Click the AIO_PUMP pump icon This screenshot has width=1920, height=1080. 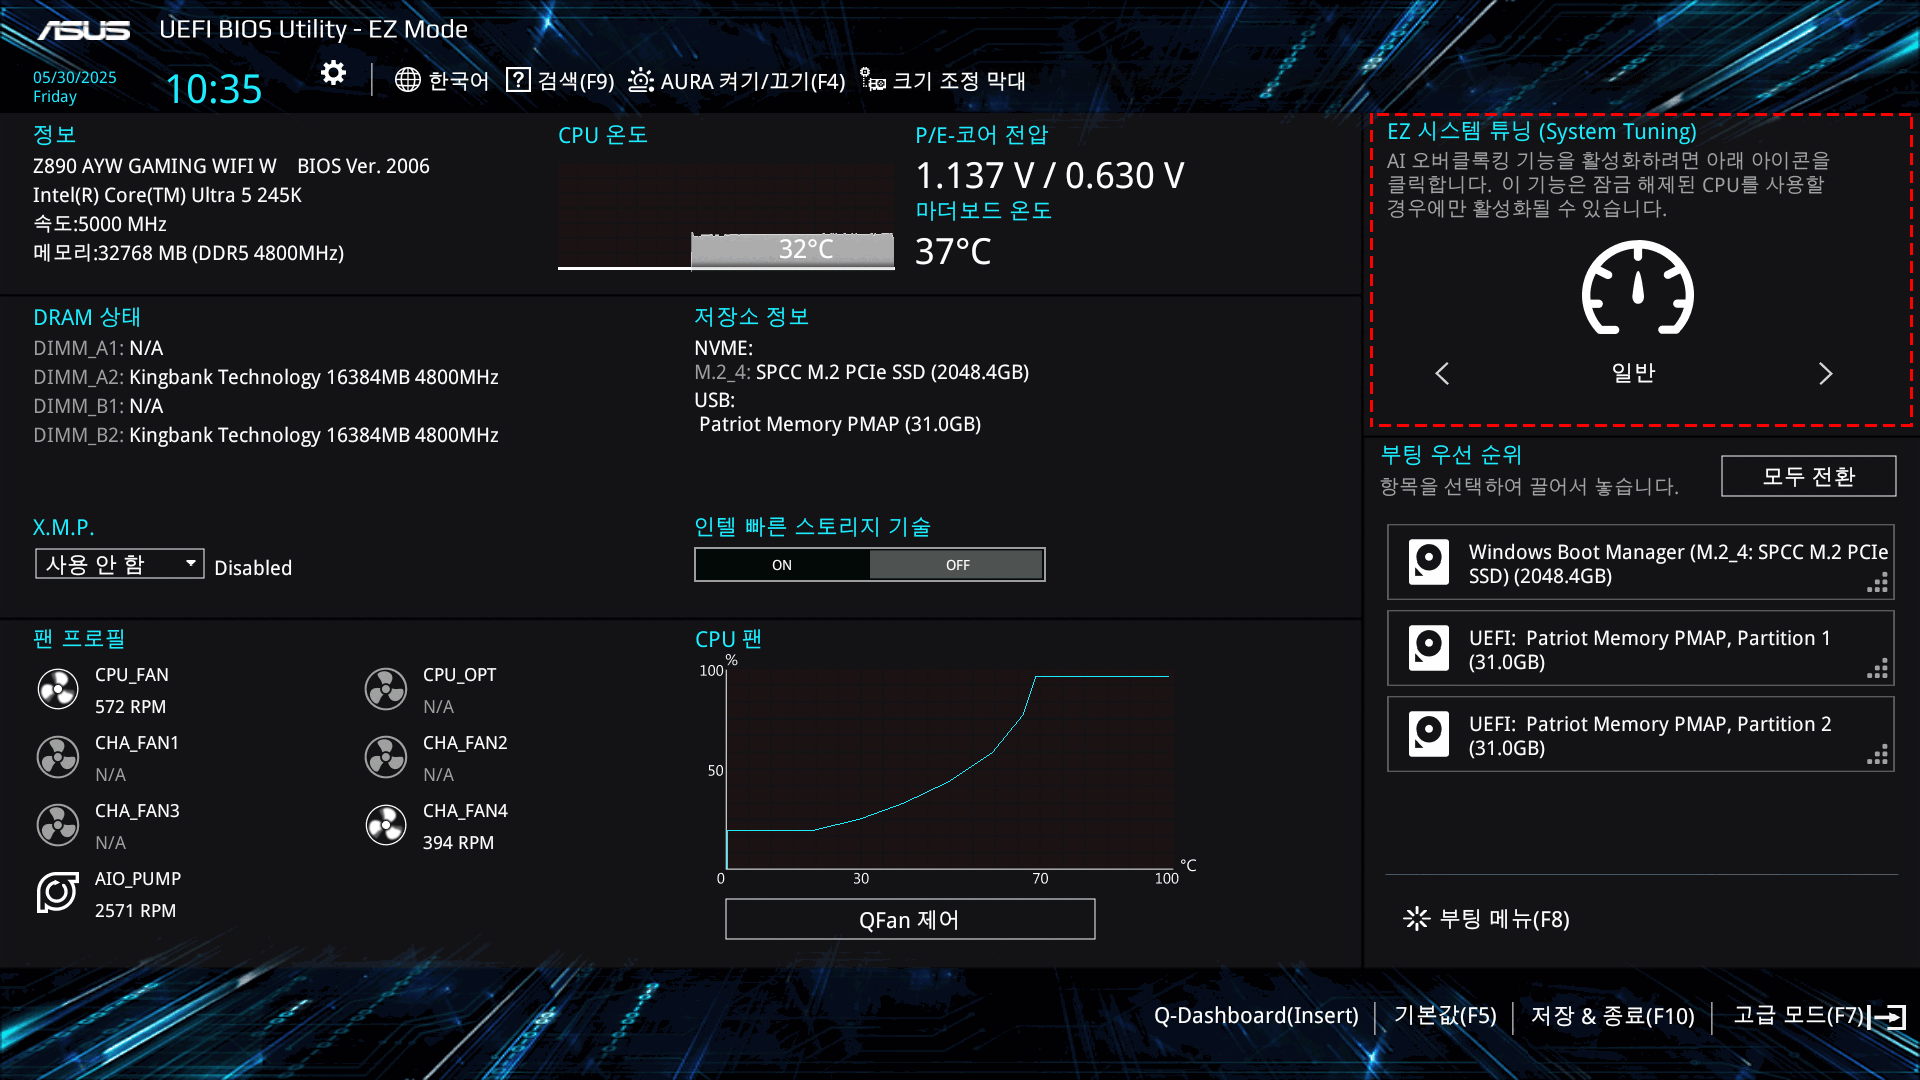click(58, 892)
